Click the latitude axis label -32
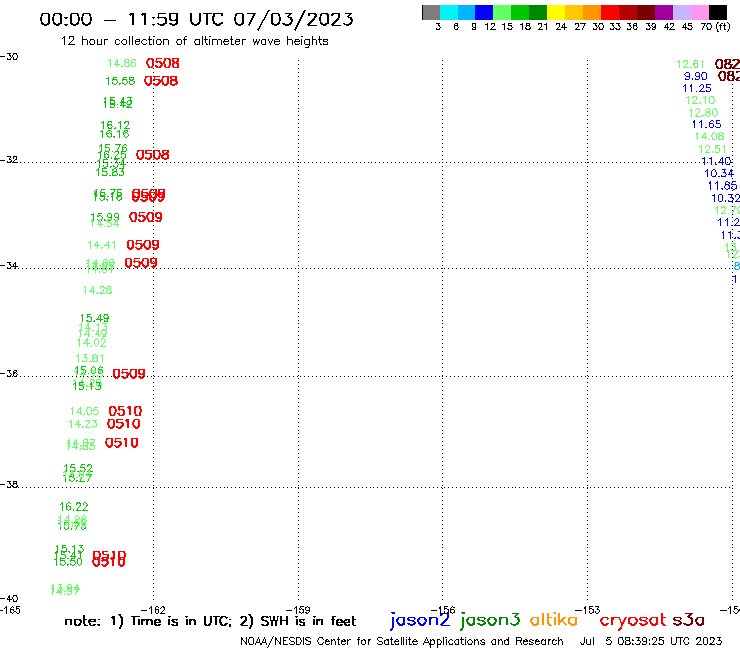Viewport: 740px width, 650px height. pos(9,160)
